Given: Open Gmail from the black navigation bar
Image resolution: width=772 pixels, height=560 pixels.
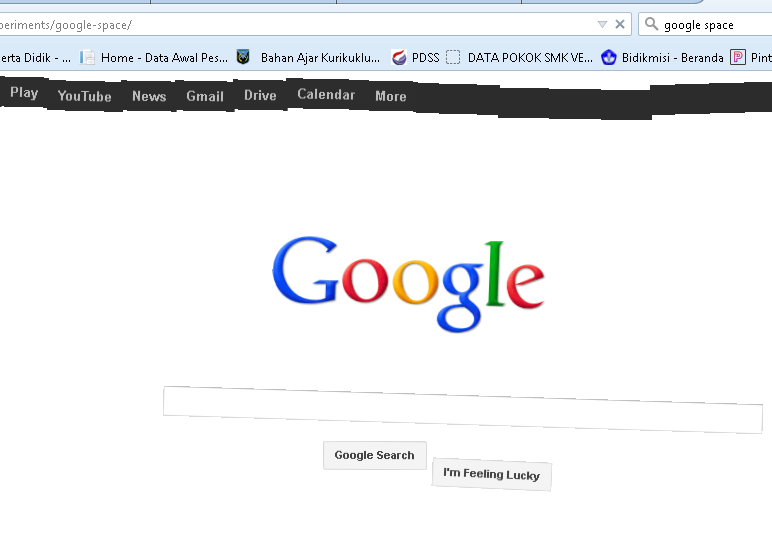Looking at the screenshot, I should pos(205,96).
